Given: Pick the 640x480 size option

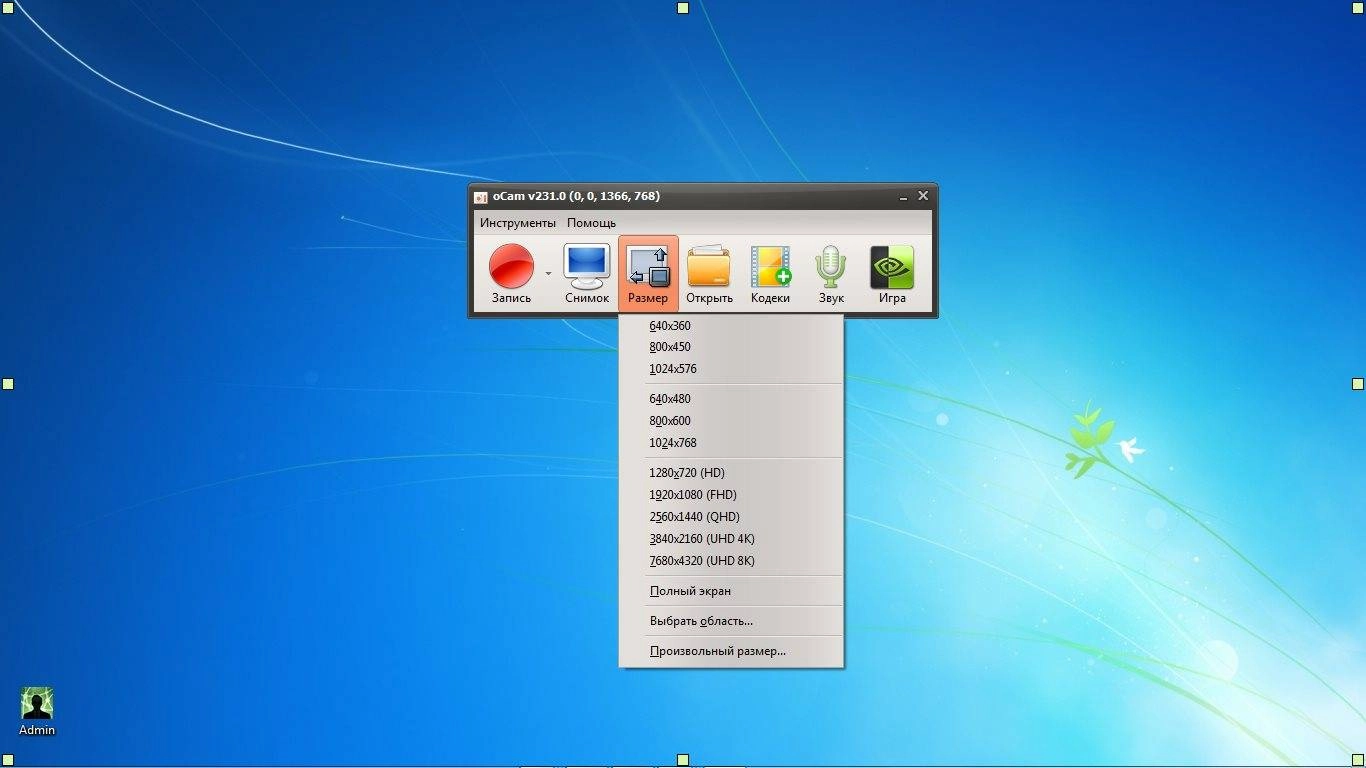Looking at the screenshot, I should click(731, 399).
